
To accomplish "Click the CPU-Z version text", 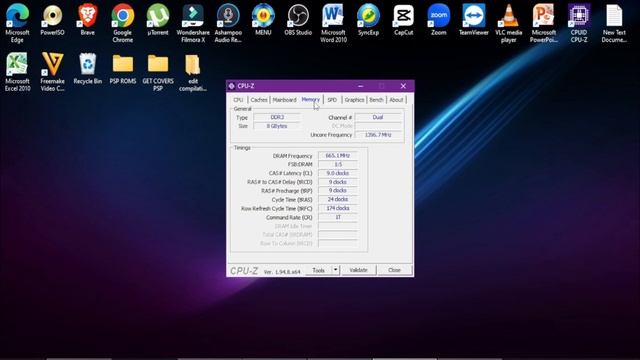I will (282, 272).
